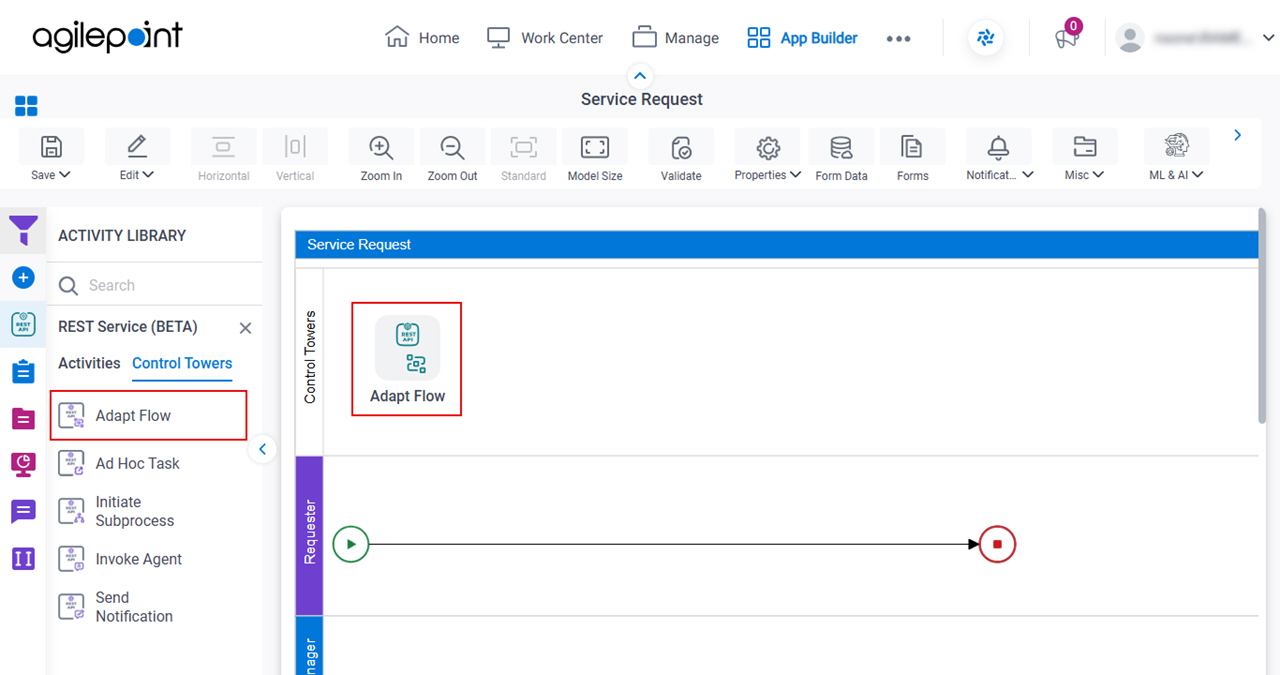Open announcements megaphone notifications
The image size is (1280, 675).
(1067, 37)
